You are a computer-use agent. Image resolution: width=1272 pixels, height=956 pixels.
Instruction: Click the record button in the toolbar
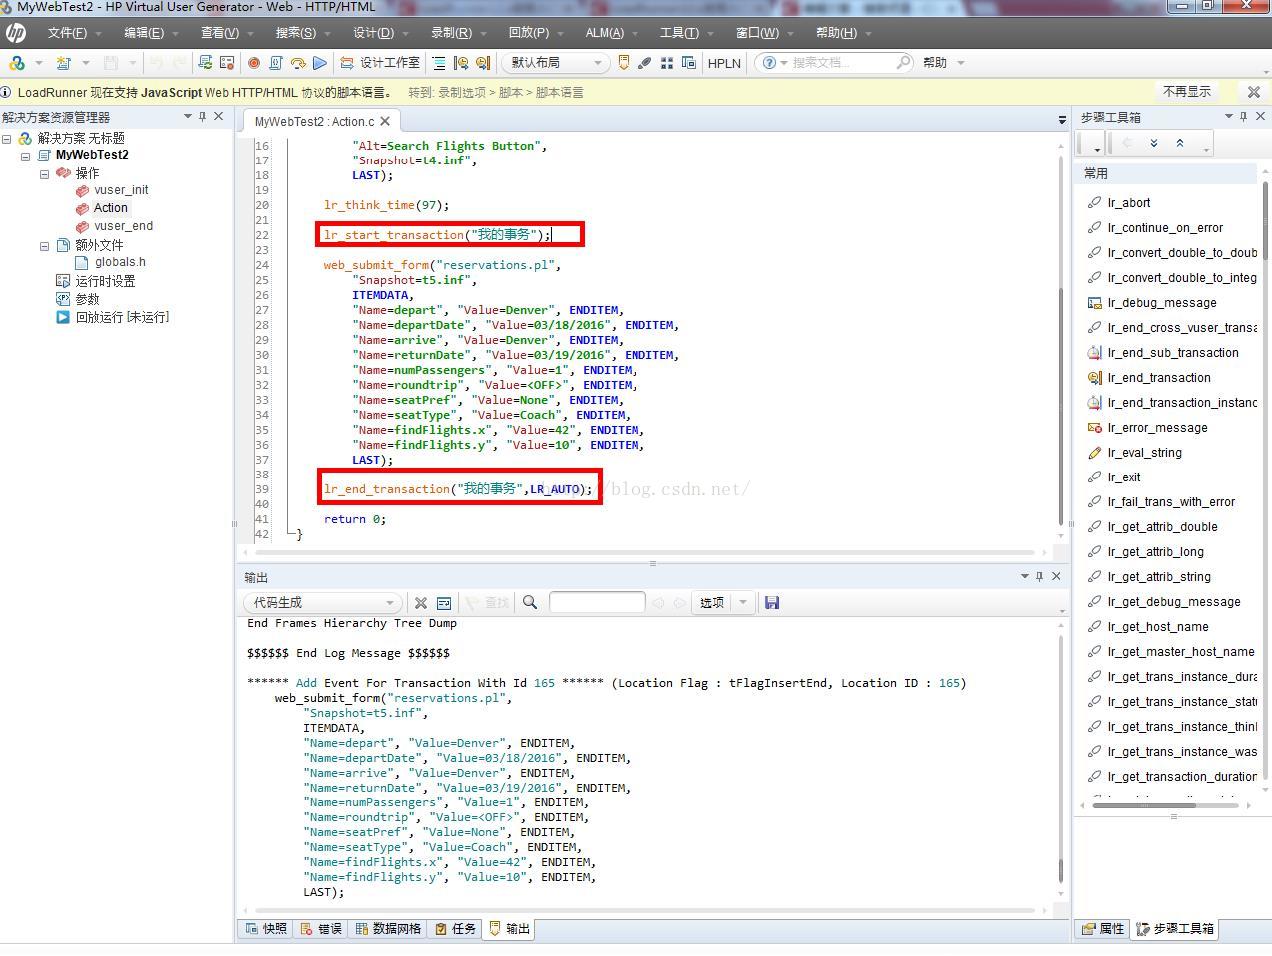tap(254, 62)
